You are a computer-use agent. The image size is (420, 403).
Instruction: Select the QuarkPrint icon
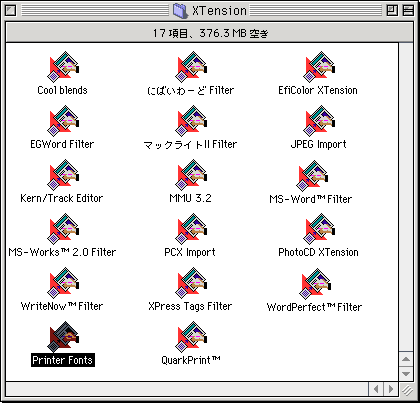[x=191, y=337]
